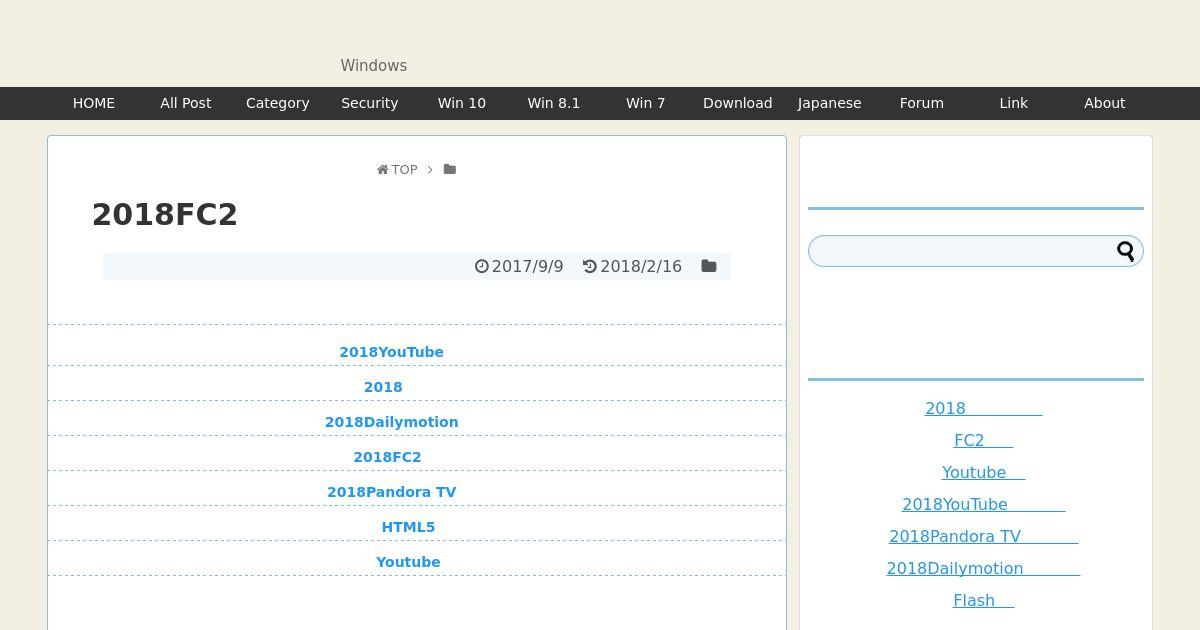This screenshot has width=1200, height=630.
Task: Open the bold 2018YouTube link in the article list
Action: click(391, 352)
